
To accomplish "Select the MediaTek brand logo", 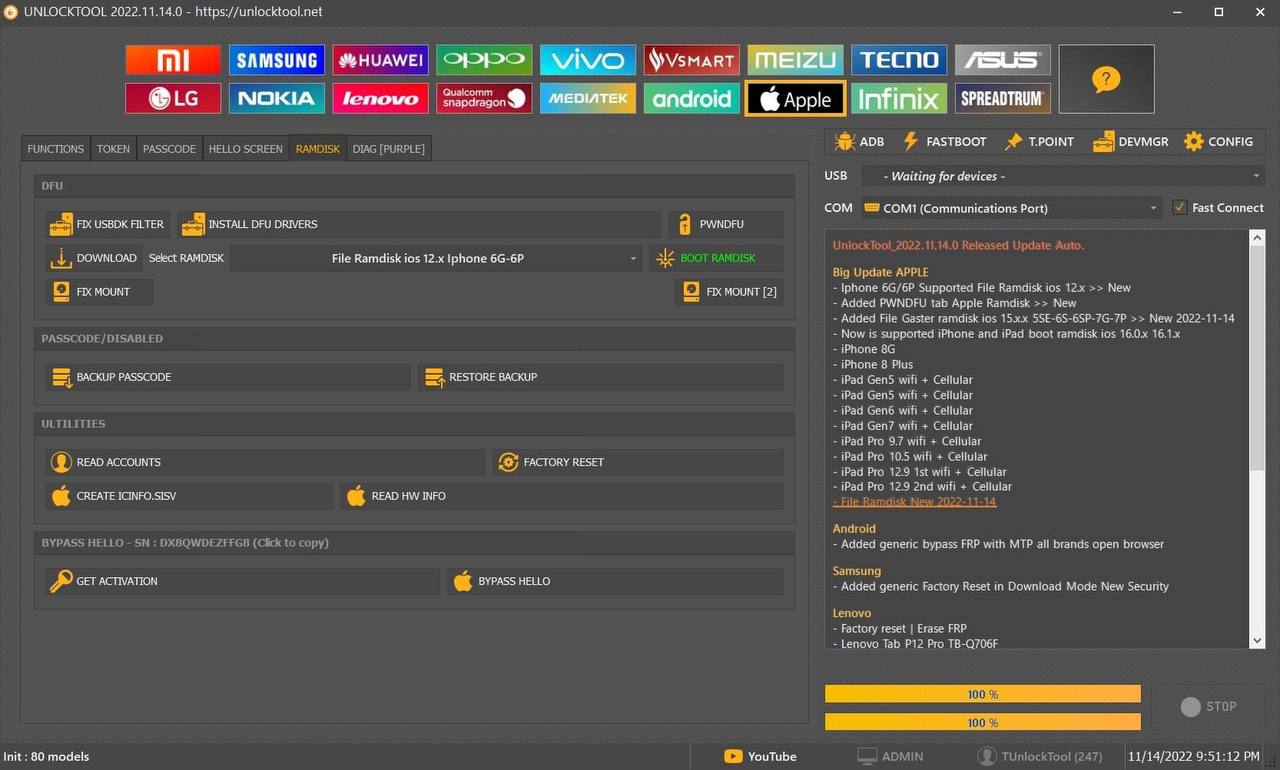I will coord(588,98).
